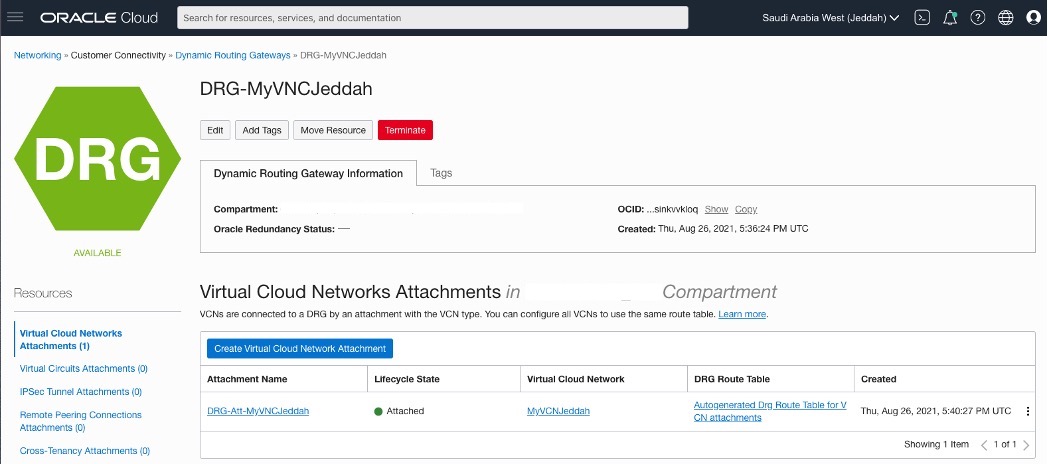Go to previous page of attachments
1048x464 pixels.
click(983, 444)
